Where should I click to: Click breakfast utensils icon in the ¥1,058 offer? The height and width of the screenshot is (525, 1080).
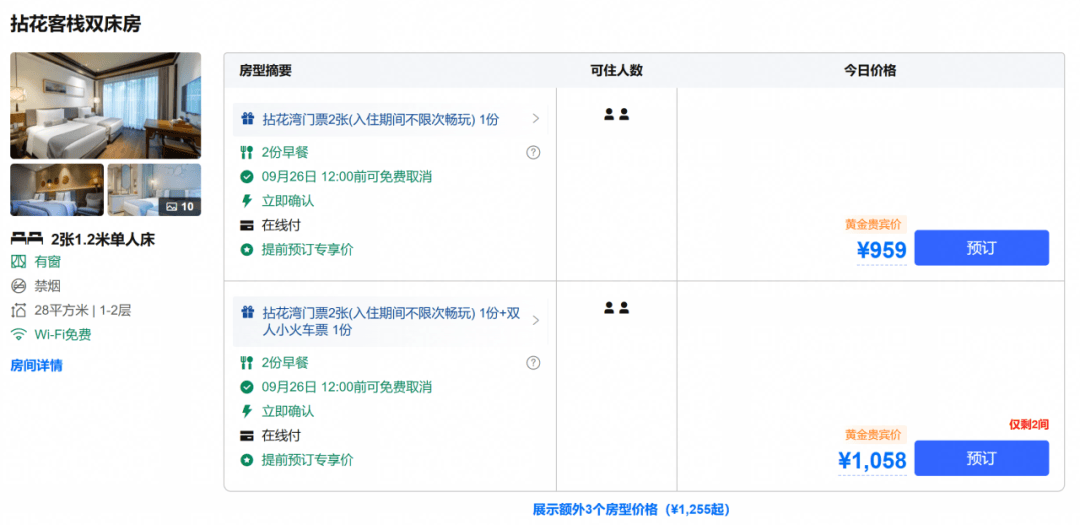pyautogui.click(x=247, y=362)
